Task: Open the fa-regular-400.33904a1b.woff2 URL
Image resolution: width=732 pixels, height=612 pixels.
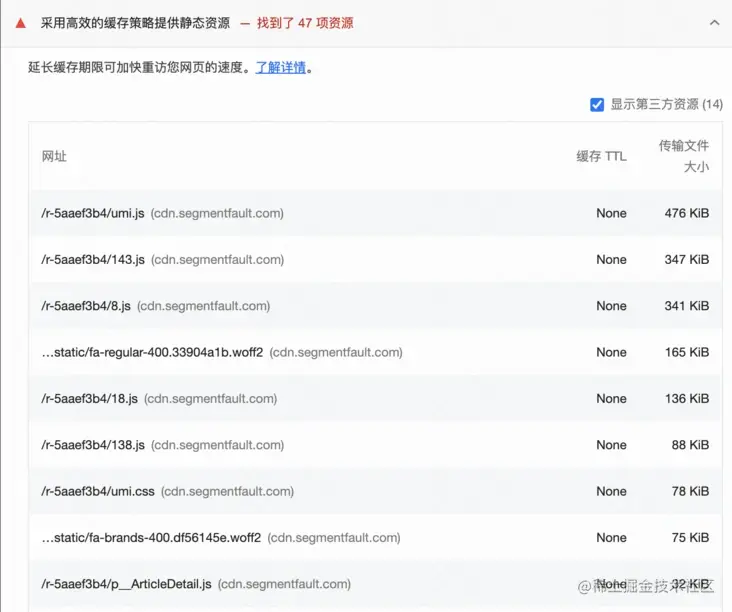Action: [152, 352]
